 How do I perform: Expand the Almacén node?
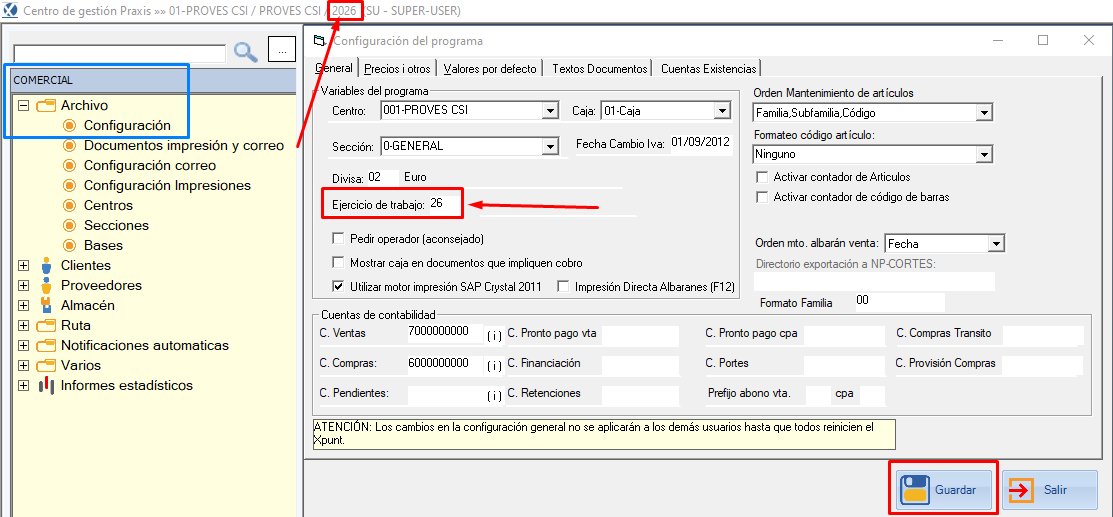point(23,305)
